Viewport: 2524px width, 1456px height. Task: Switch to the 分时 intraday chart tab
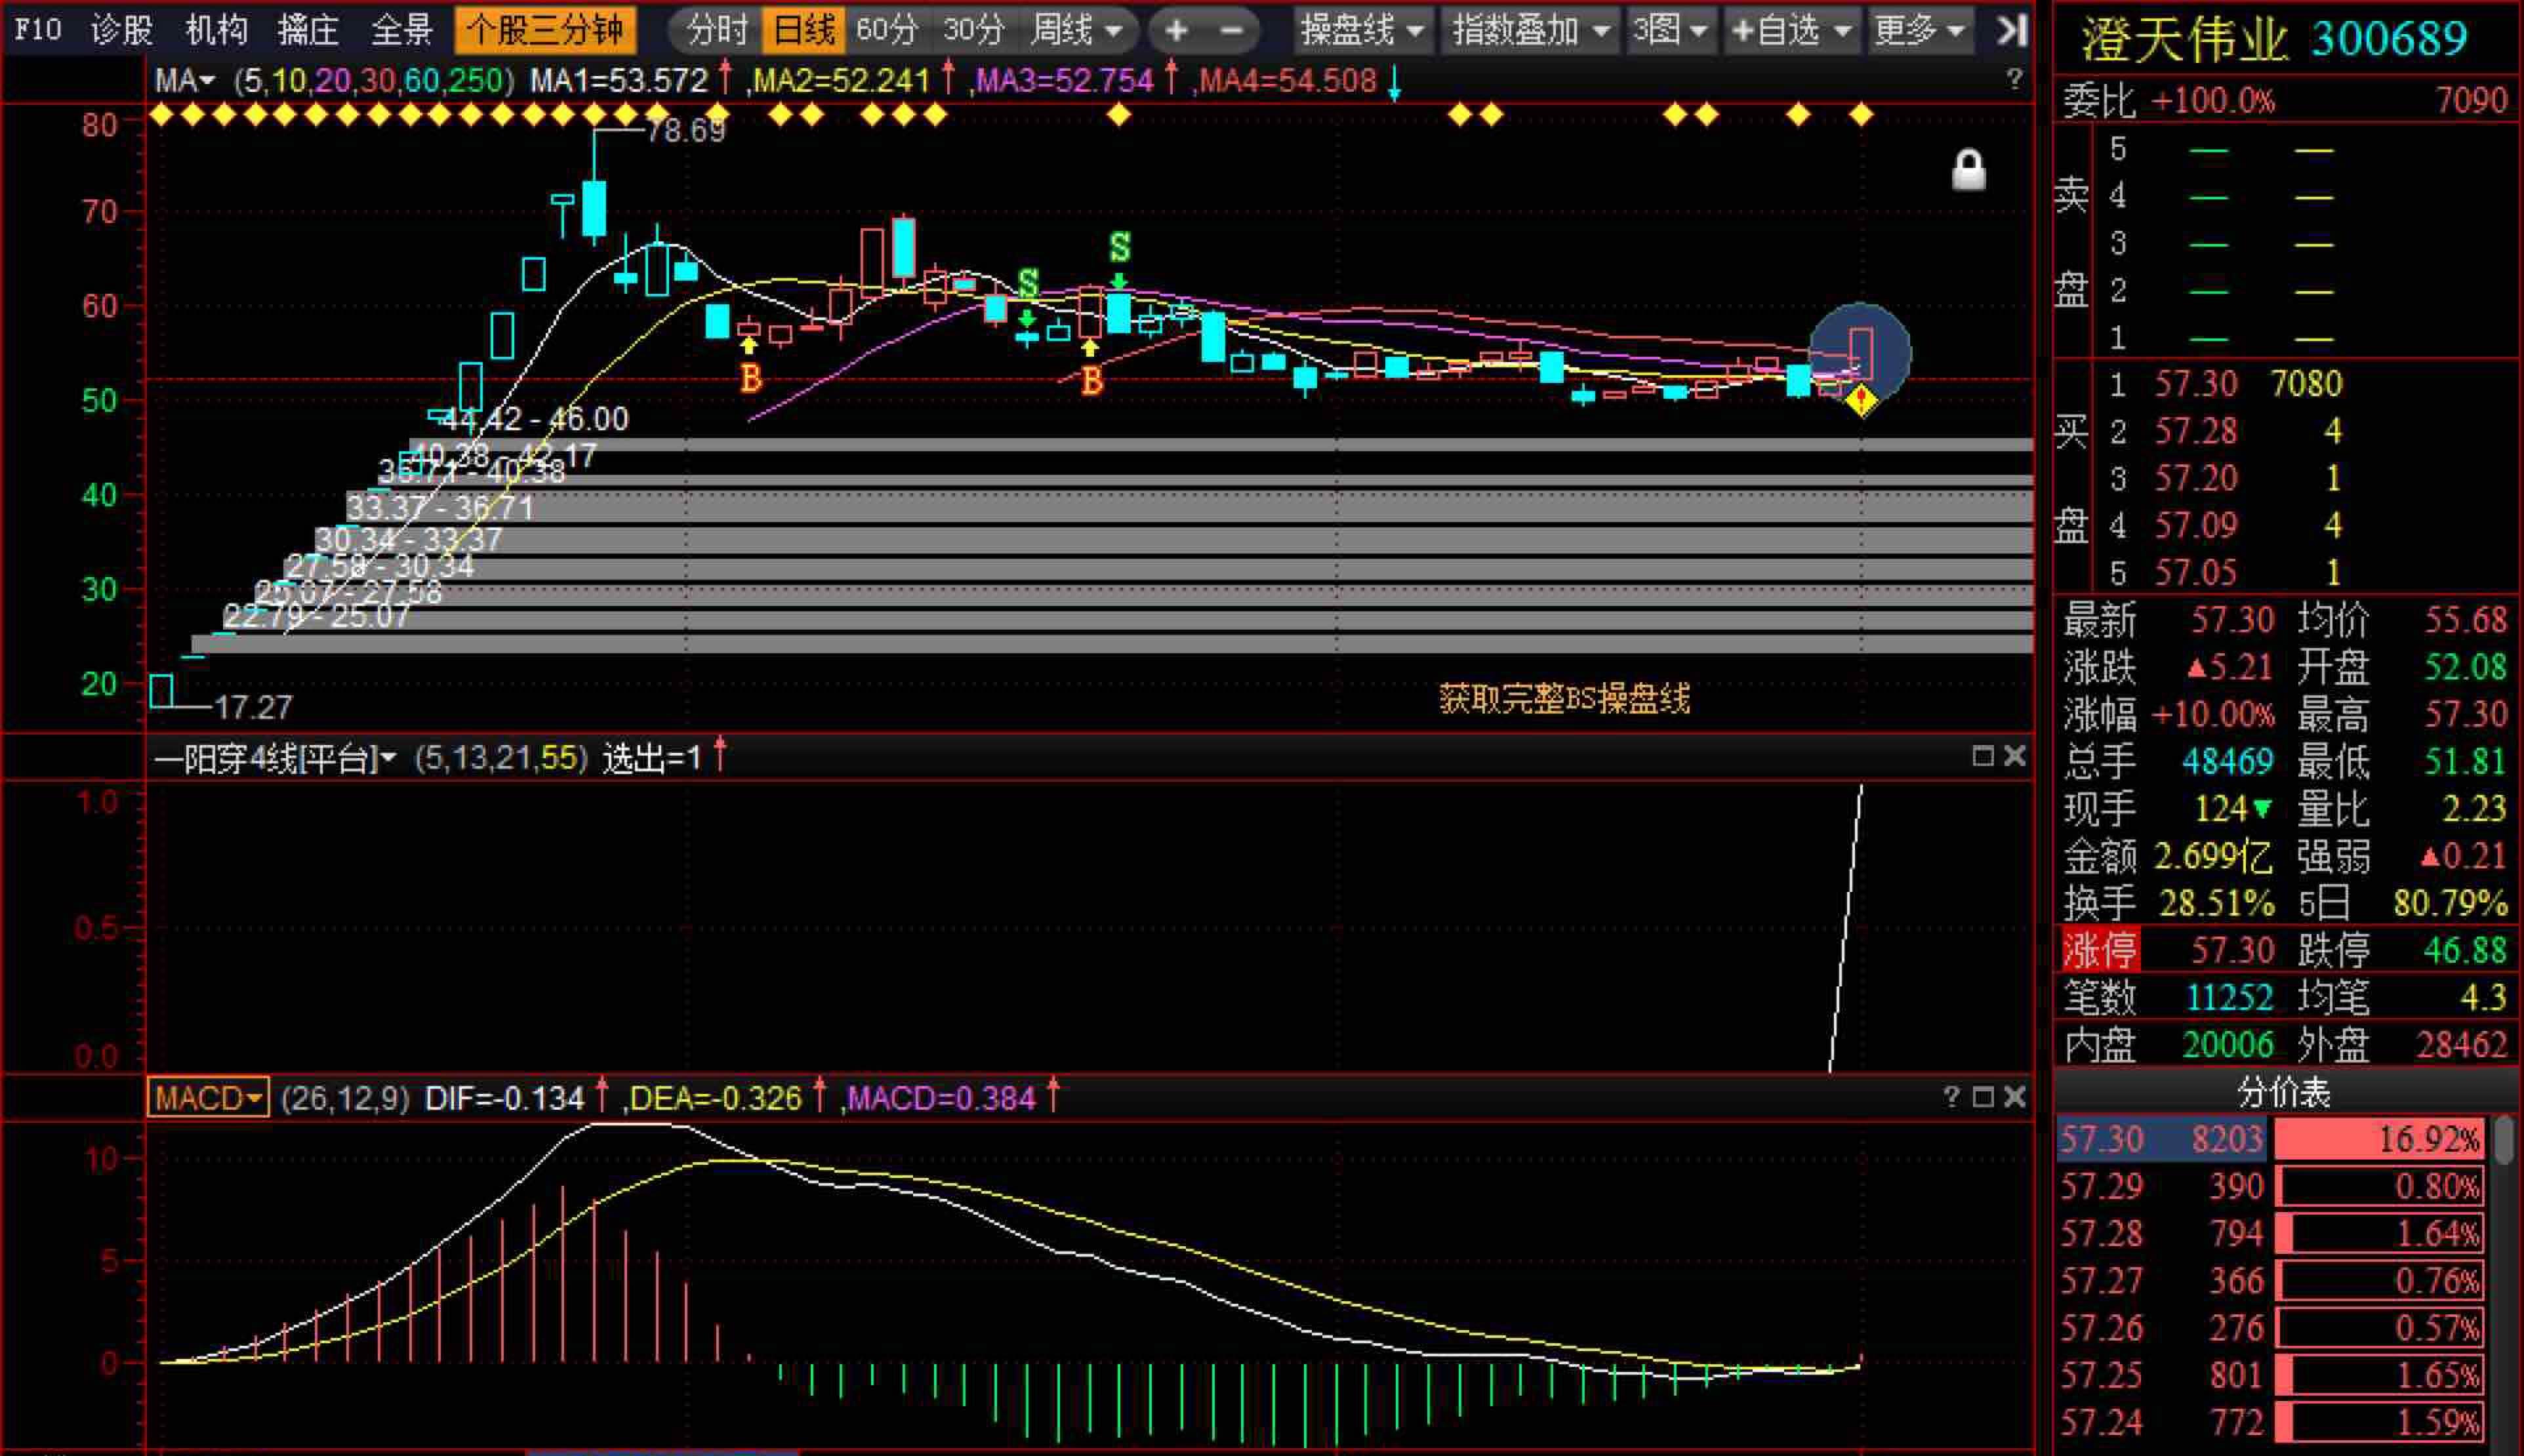tap(717, 30)
